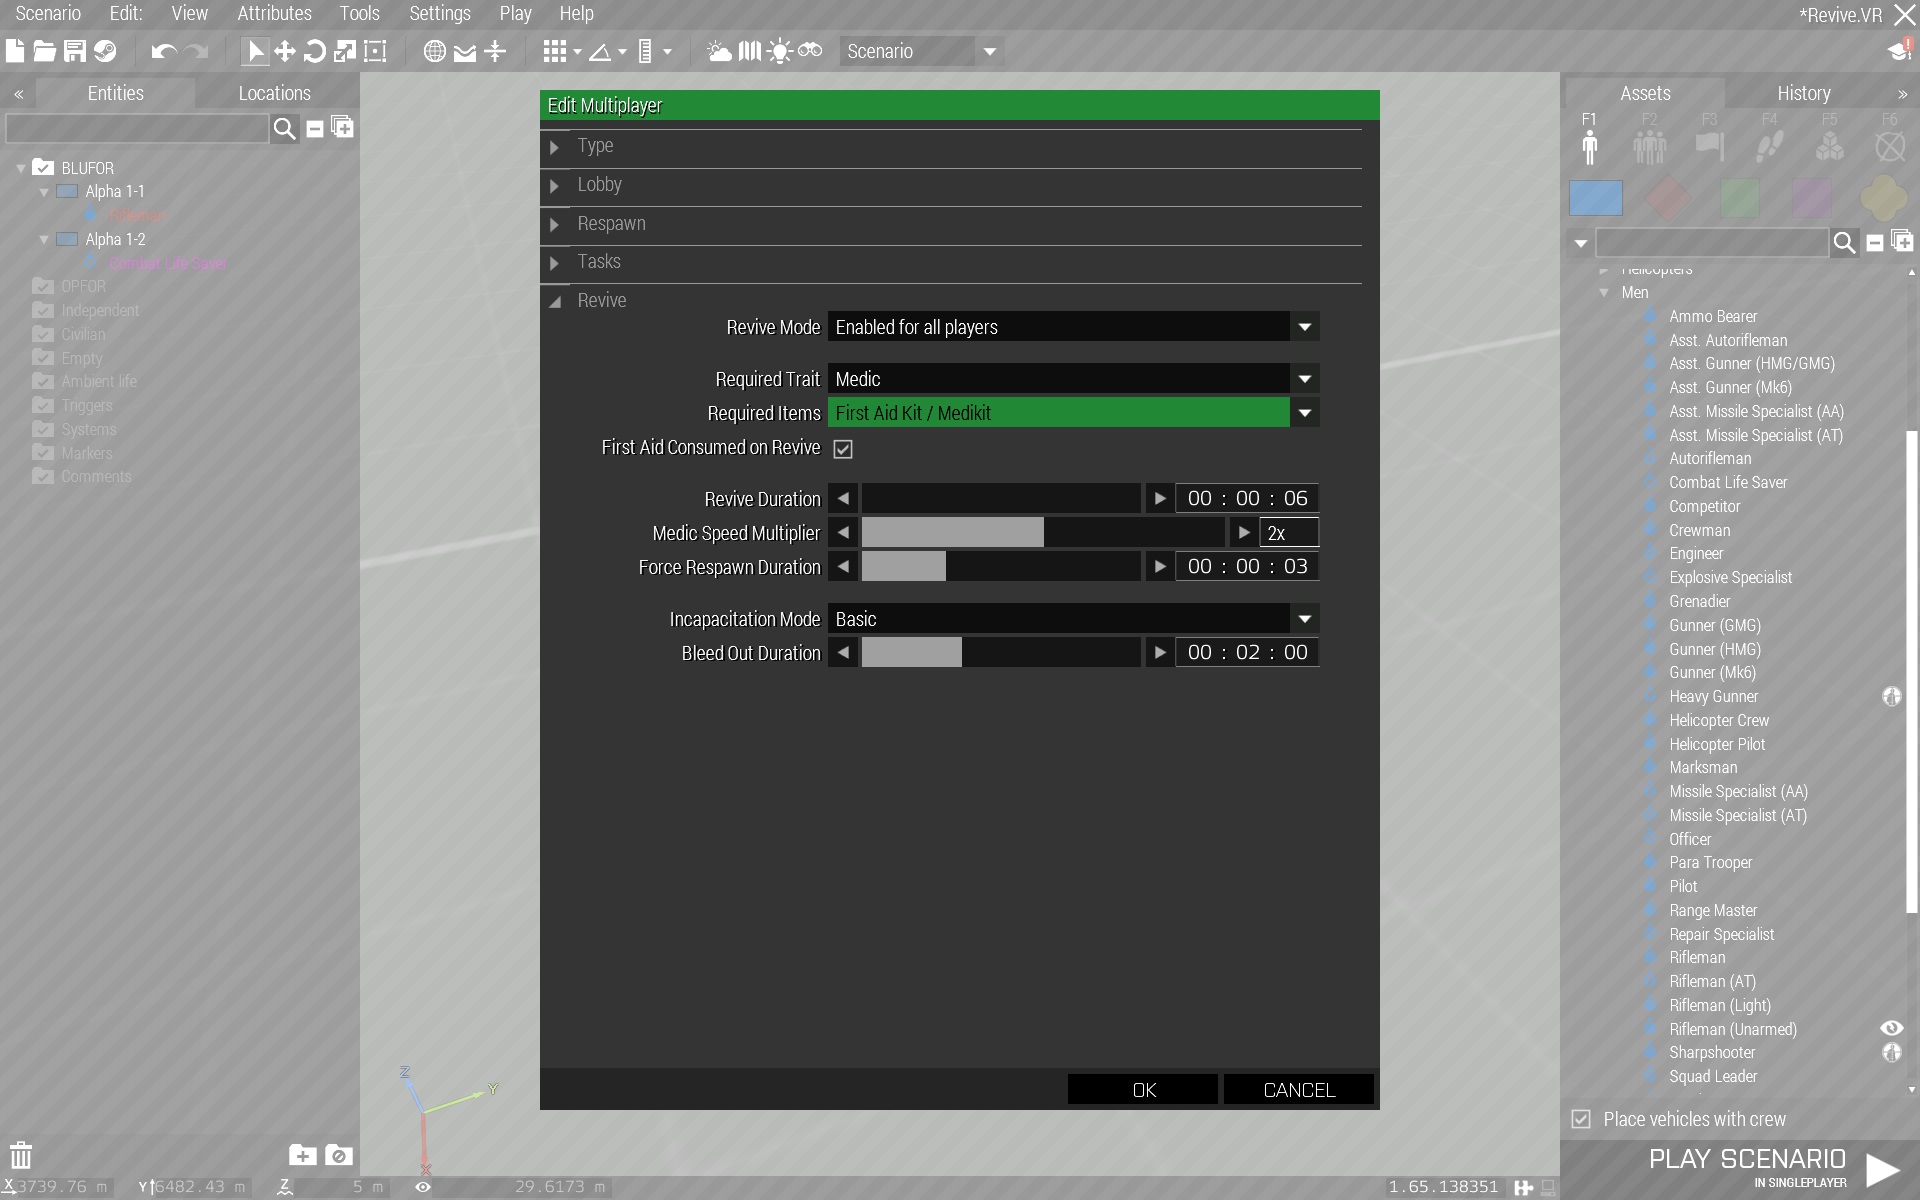Save scenario with the floppy disk icon

[x=75, y=51]
